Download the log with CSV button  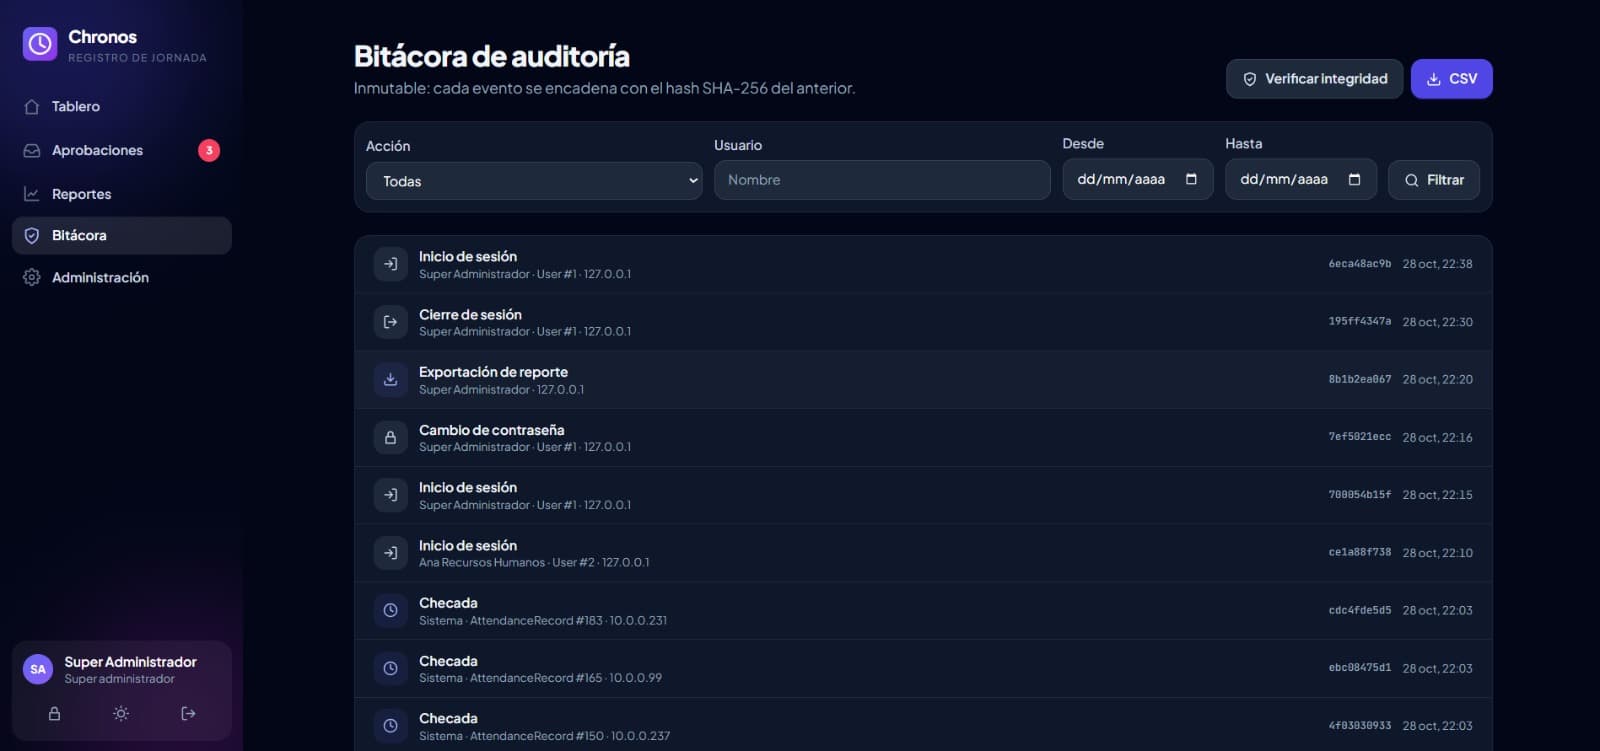tap(1452, 79)
